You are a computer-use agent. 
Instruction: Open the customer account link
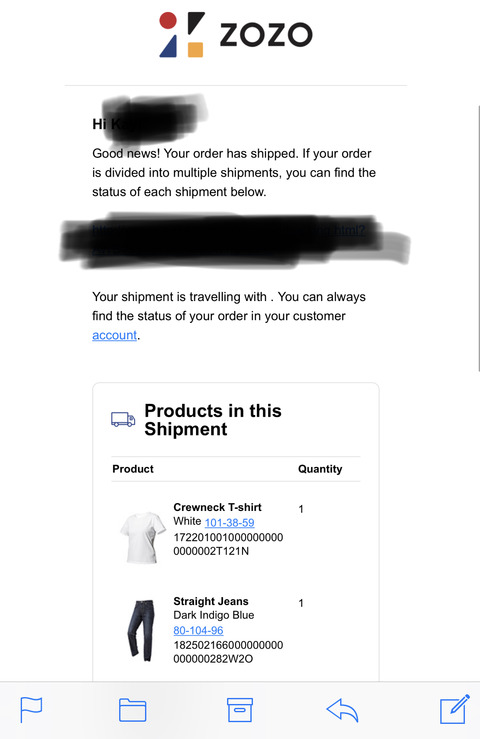coord(115,335)
